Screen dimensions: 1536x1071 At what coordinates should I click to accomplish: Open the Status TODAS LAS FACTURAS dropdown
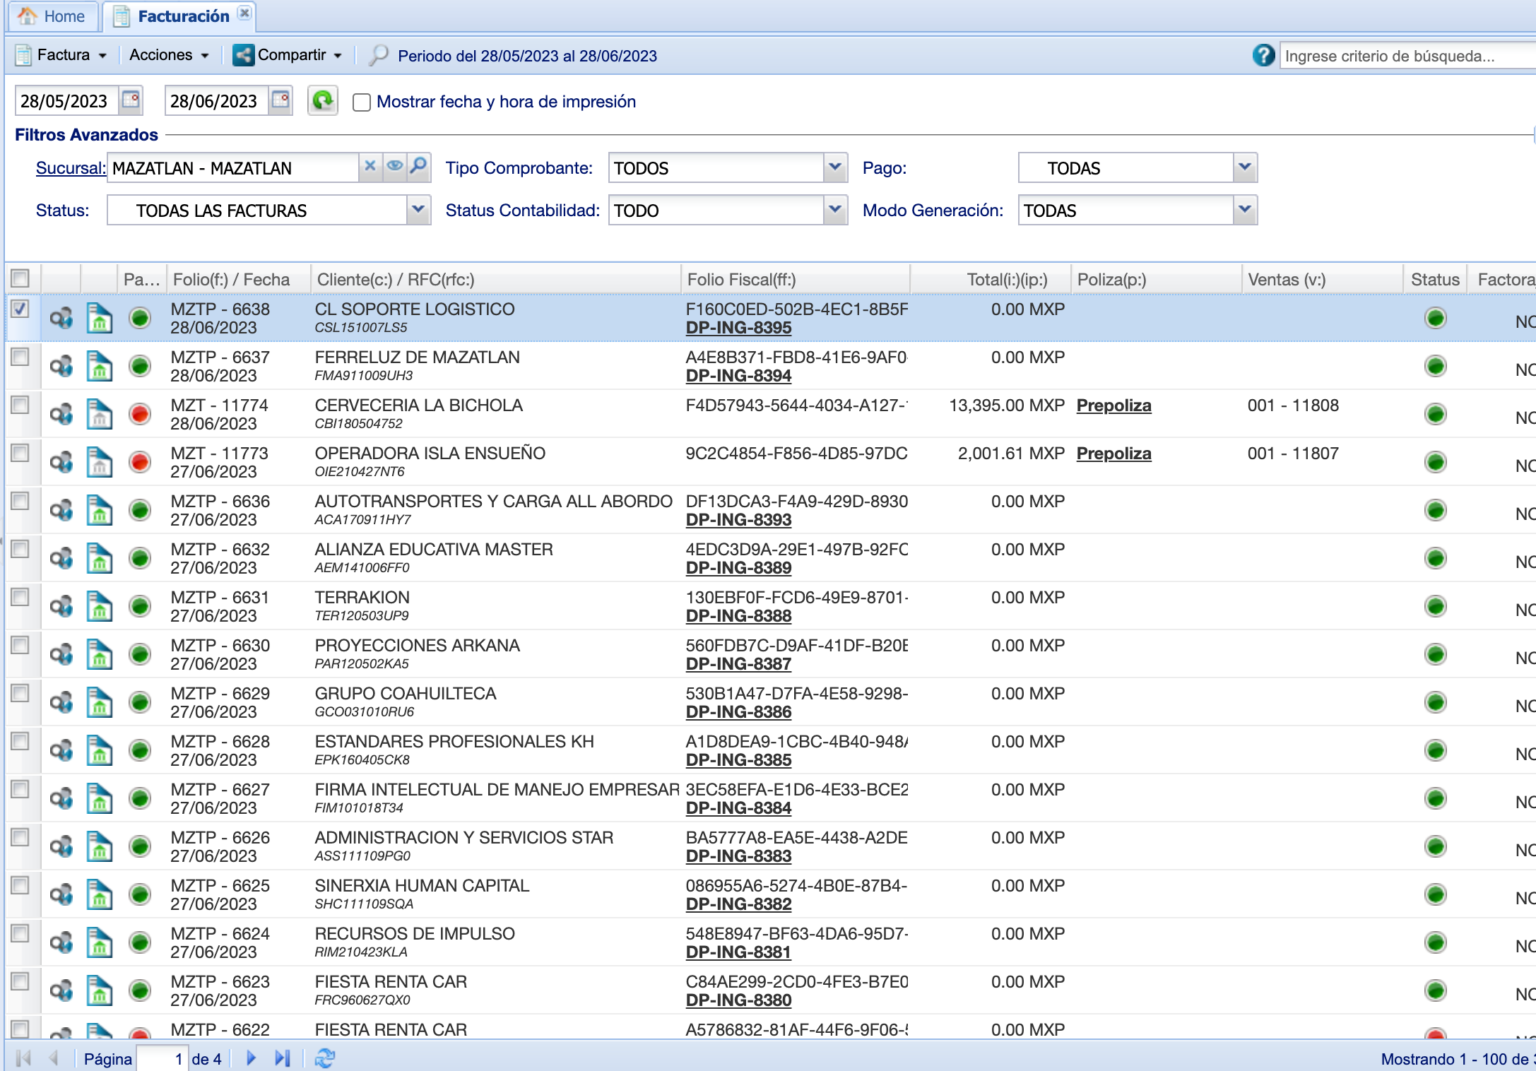coord(418,210)
